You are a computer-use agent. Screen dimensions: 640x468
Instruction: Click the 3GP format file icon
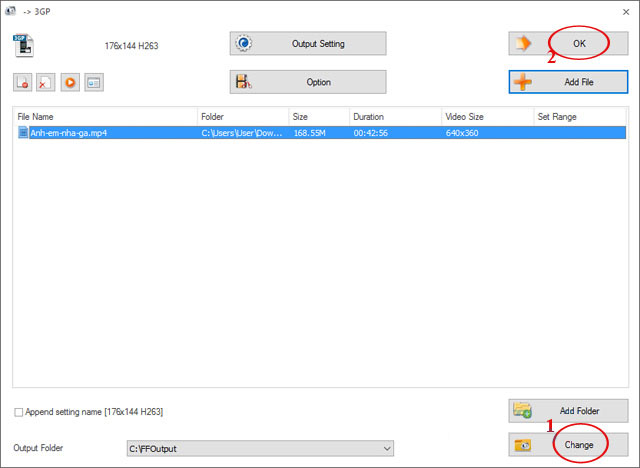pos(23,45)
